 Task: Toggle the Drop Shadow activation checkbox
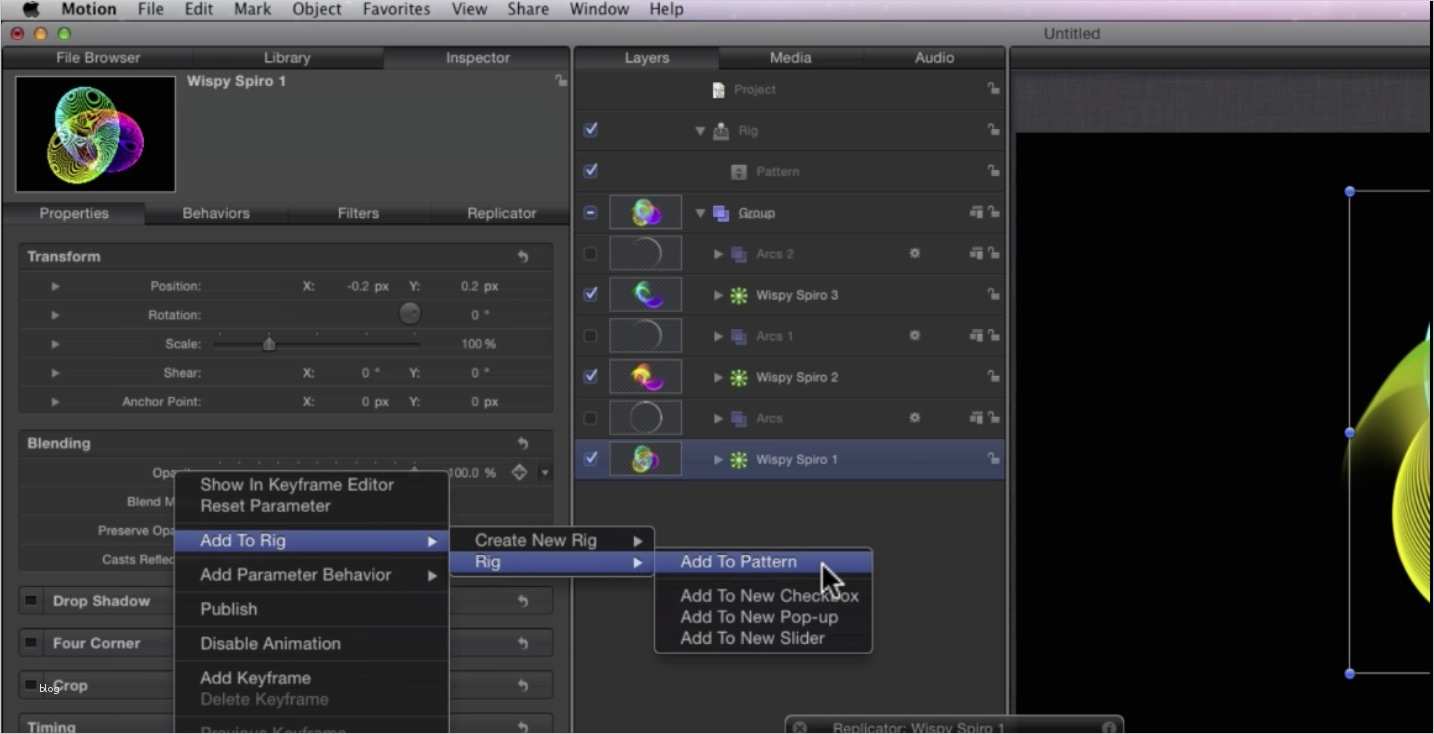point(32,601)
